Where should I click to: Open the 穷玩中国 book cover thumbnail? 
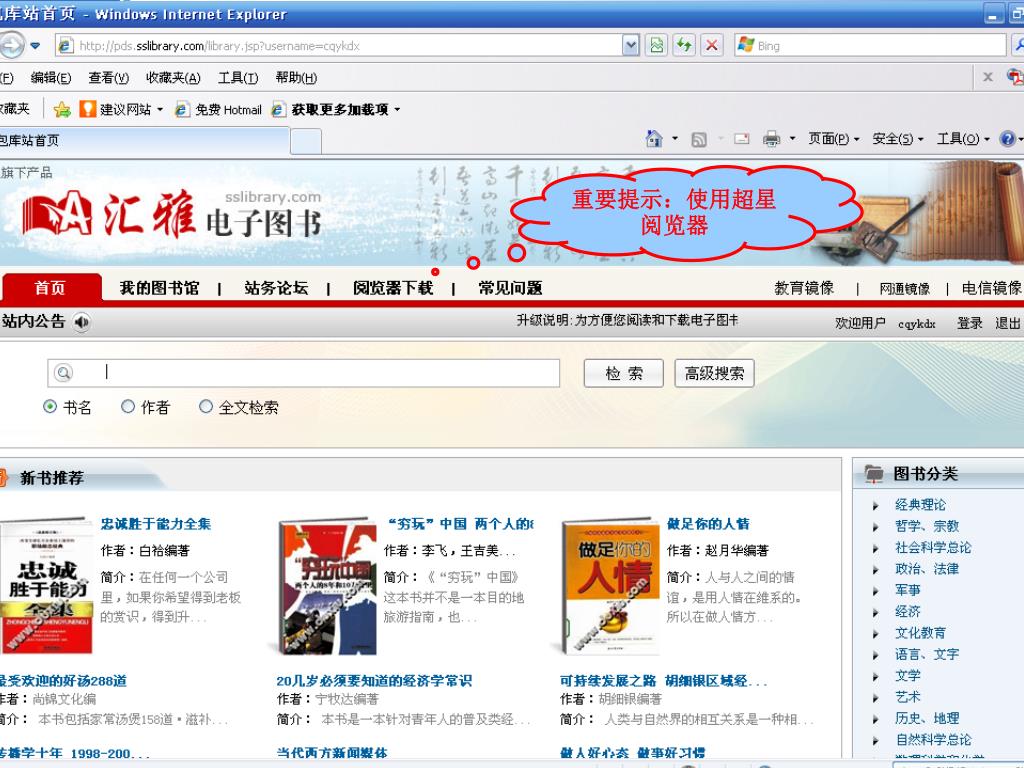pos(328,587)
